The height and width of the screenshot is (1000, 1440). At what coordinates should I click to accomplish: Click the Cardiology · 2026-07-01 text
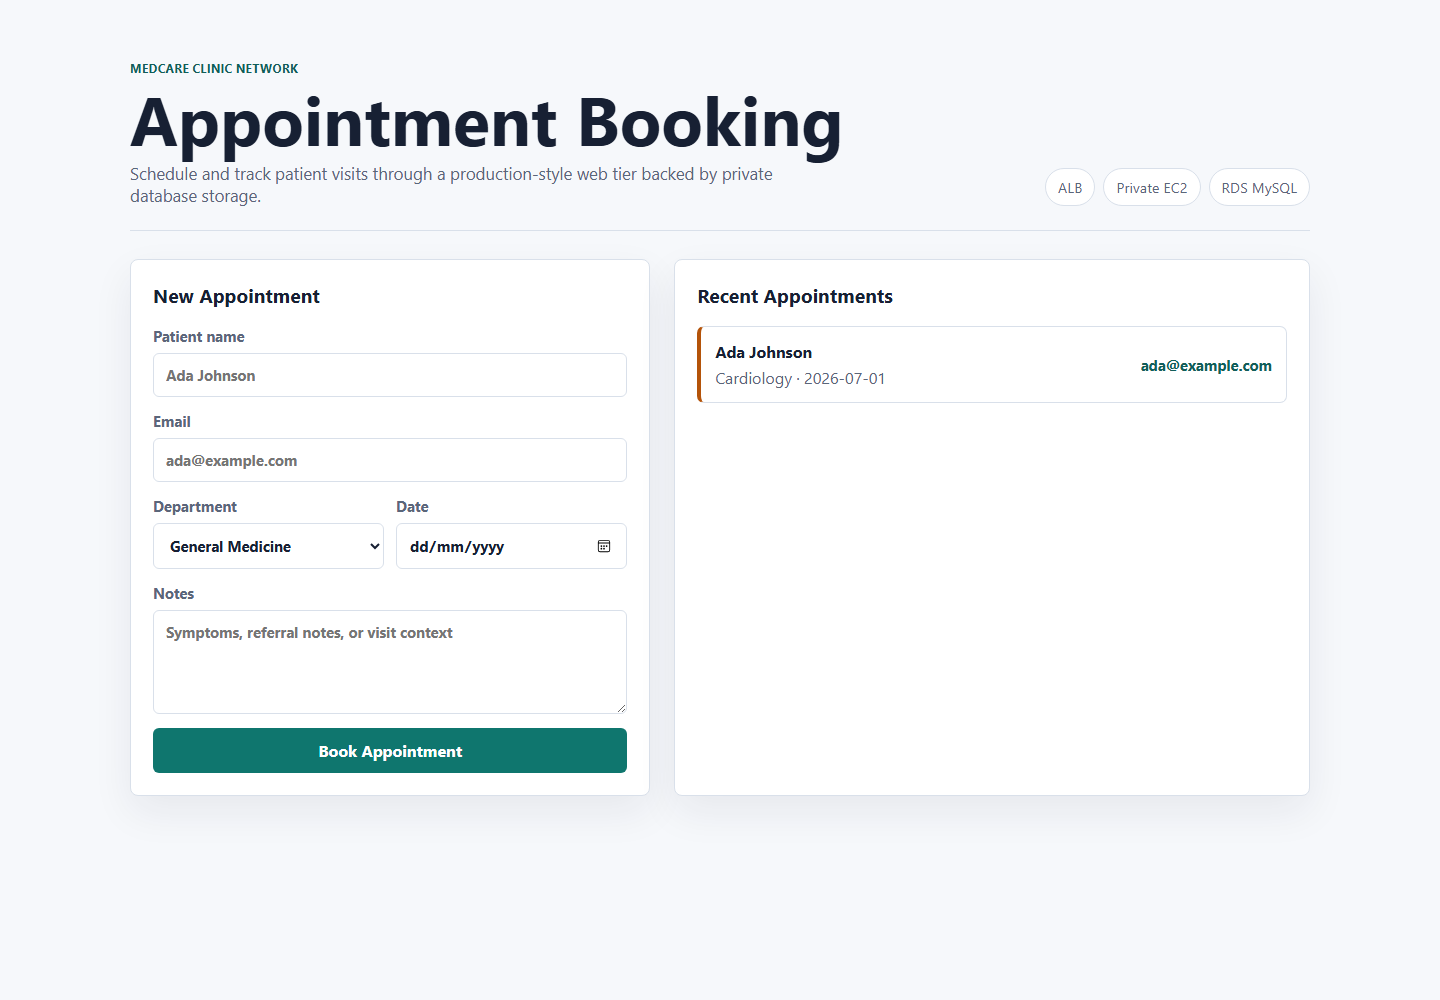point(800,379)
